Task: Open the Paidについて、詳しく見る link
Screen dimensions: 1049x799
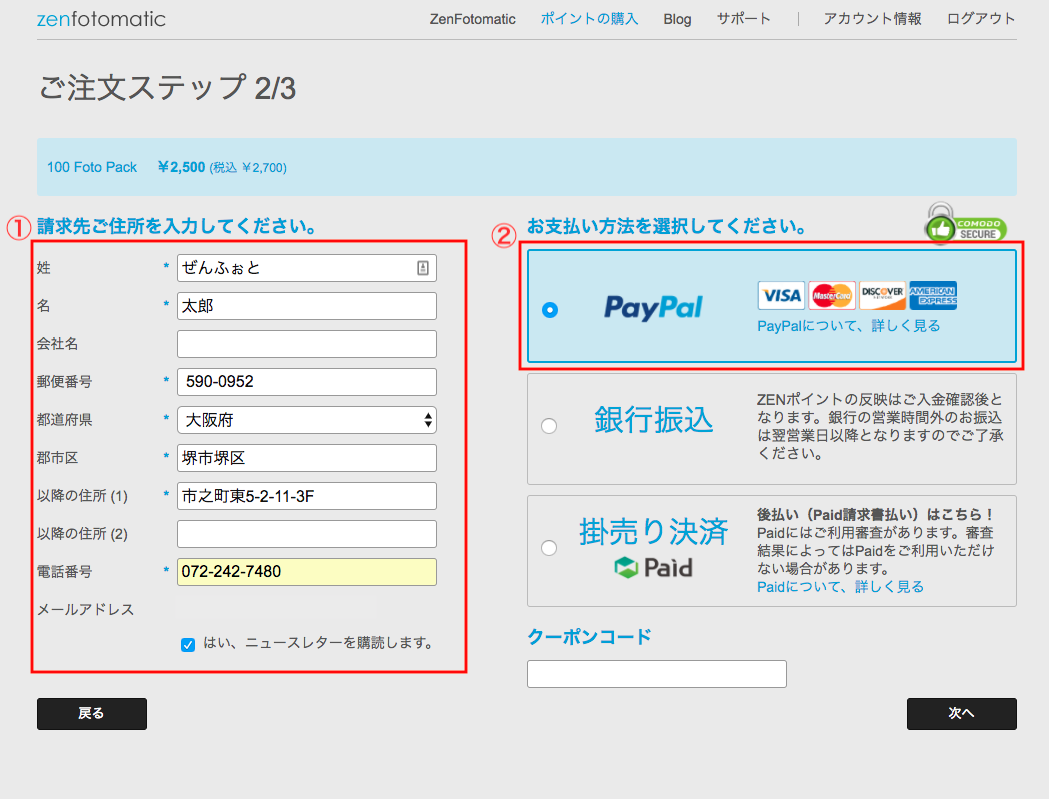Action: tap(840, 587)
